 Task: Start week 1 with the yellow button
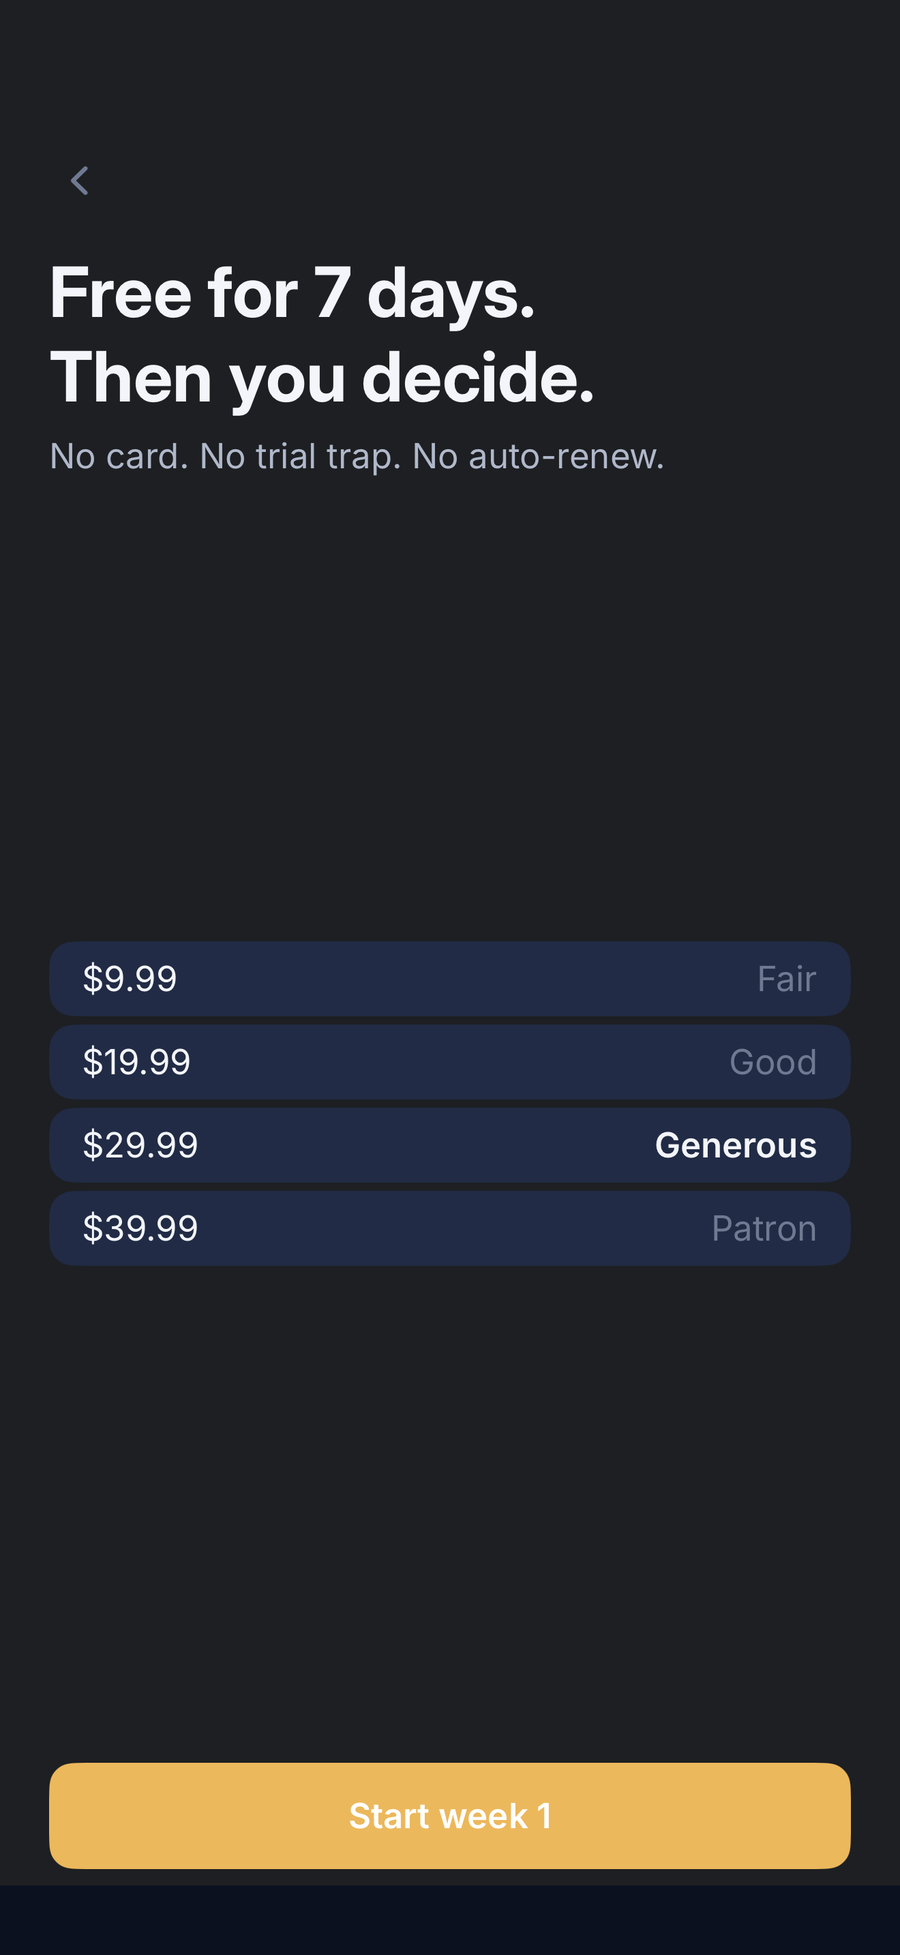(450, 1816)
